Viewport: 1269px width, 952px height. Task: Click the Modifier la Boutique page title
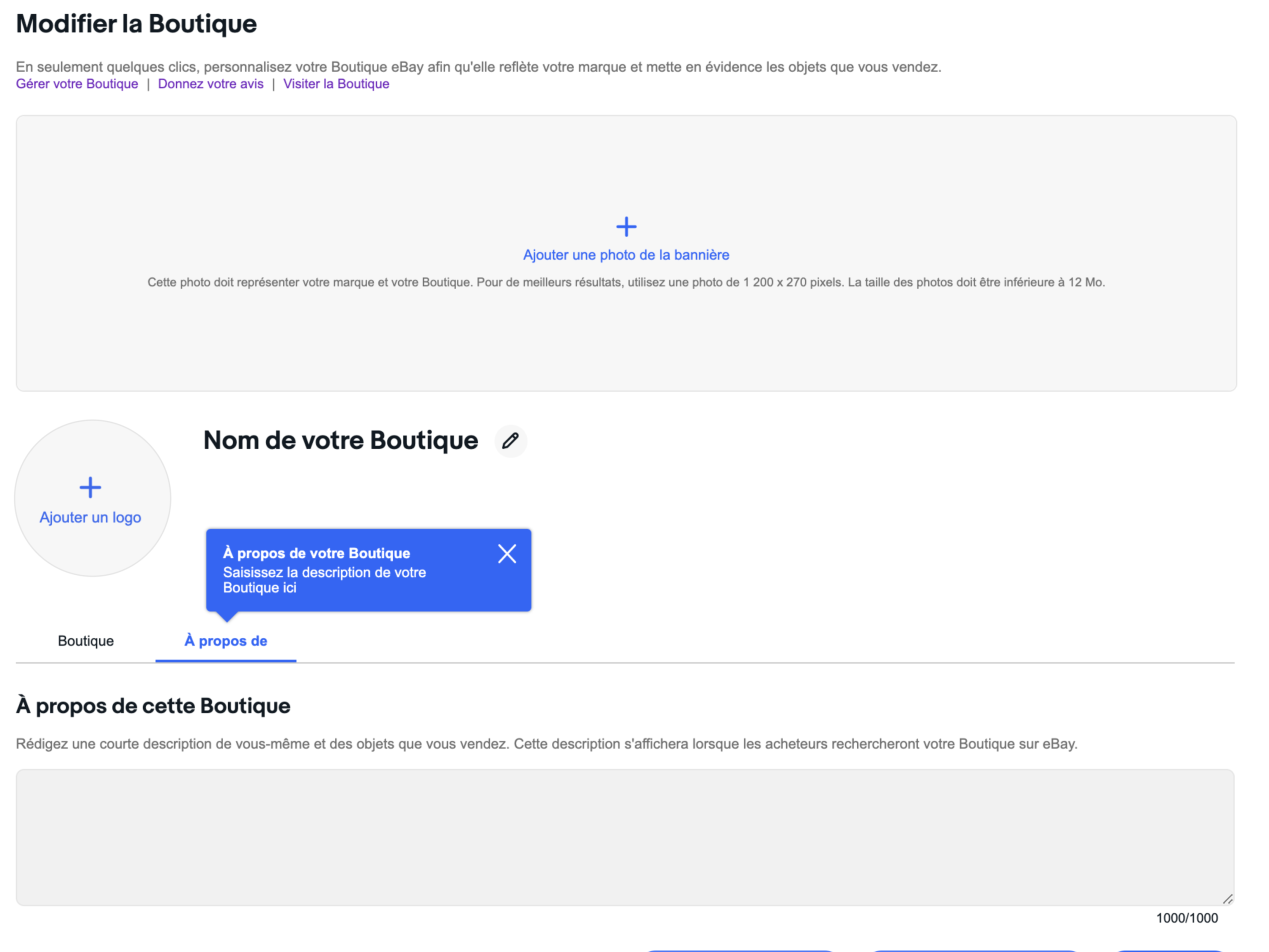click(x=137, y=24)
